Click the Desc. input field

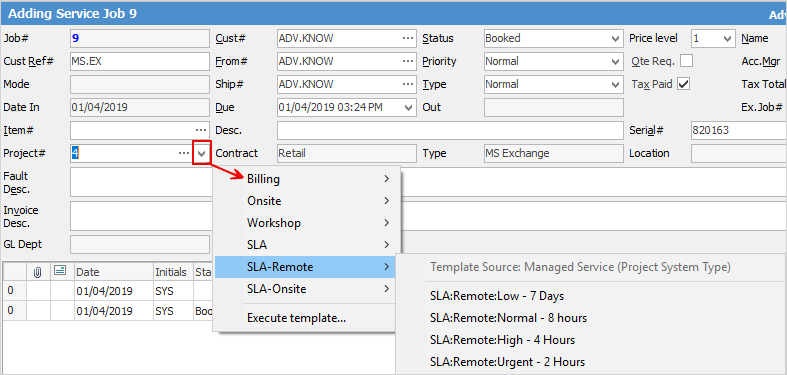coord(450,131)
